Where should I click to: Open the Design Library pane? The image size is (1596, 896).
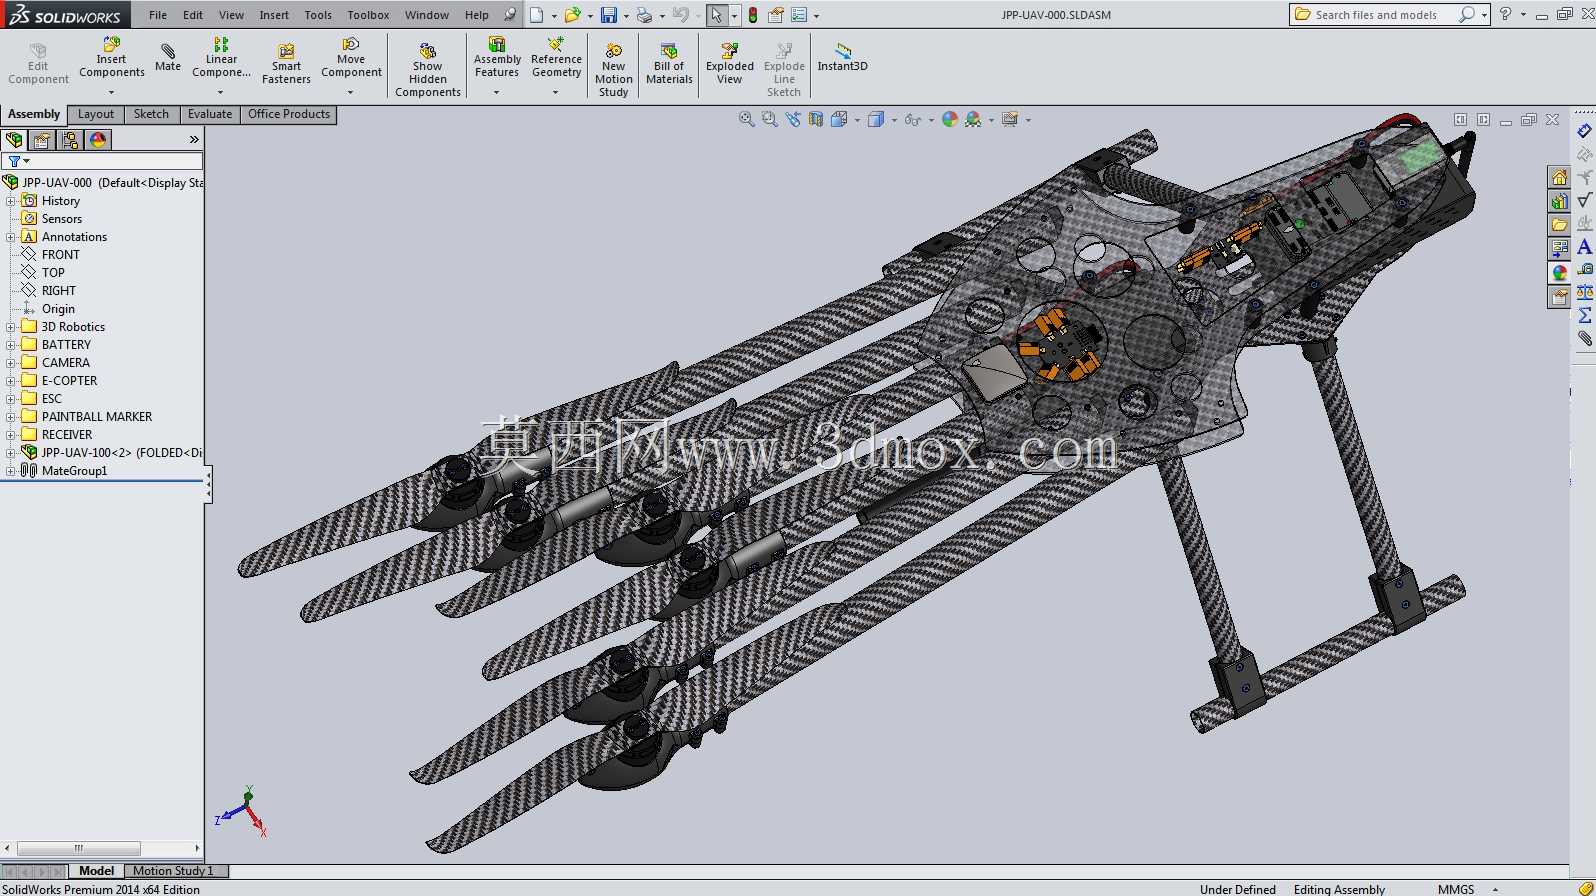1559,201
